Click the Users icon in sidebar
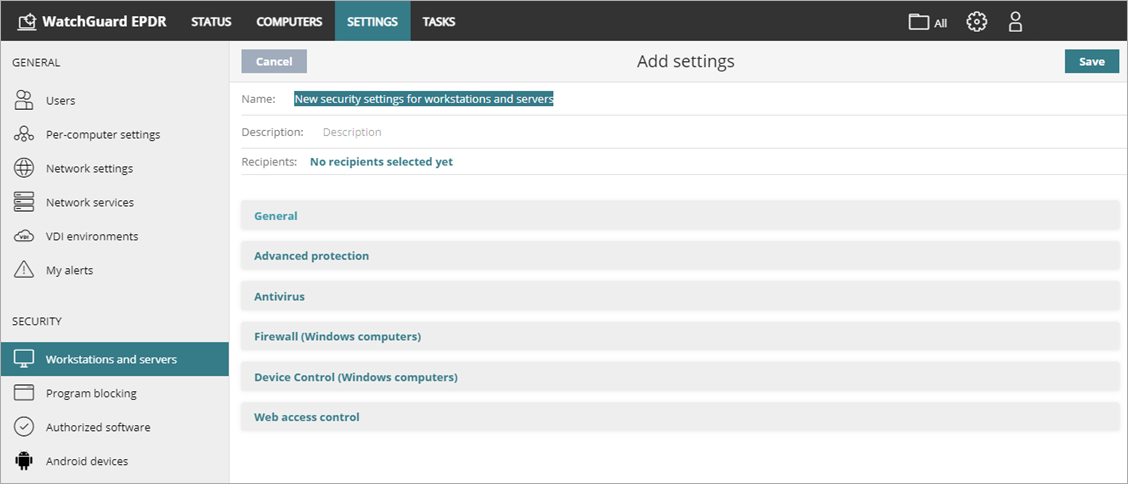The height and width of the screenshot is (484, 1128). click(x=25, y=100)
